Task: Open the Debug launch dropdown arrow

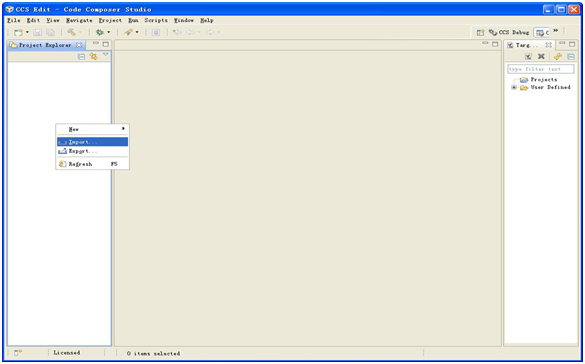Action: (x=109, y=32)
